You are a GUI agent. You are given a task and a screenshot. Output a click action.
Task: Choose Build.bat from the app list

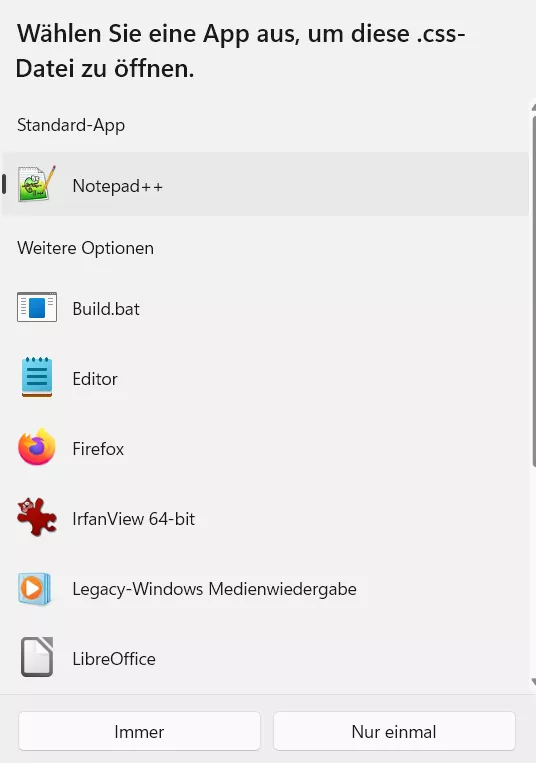tap(265, 309)
